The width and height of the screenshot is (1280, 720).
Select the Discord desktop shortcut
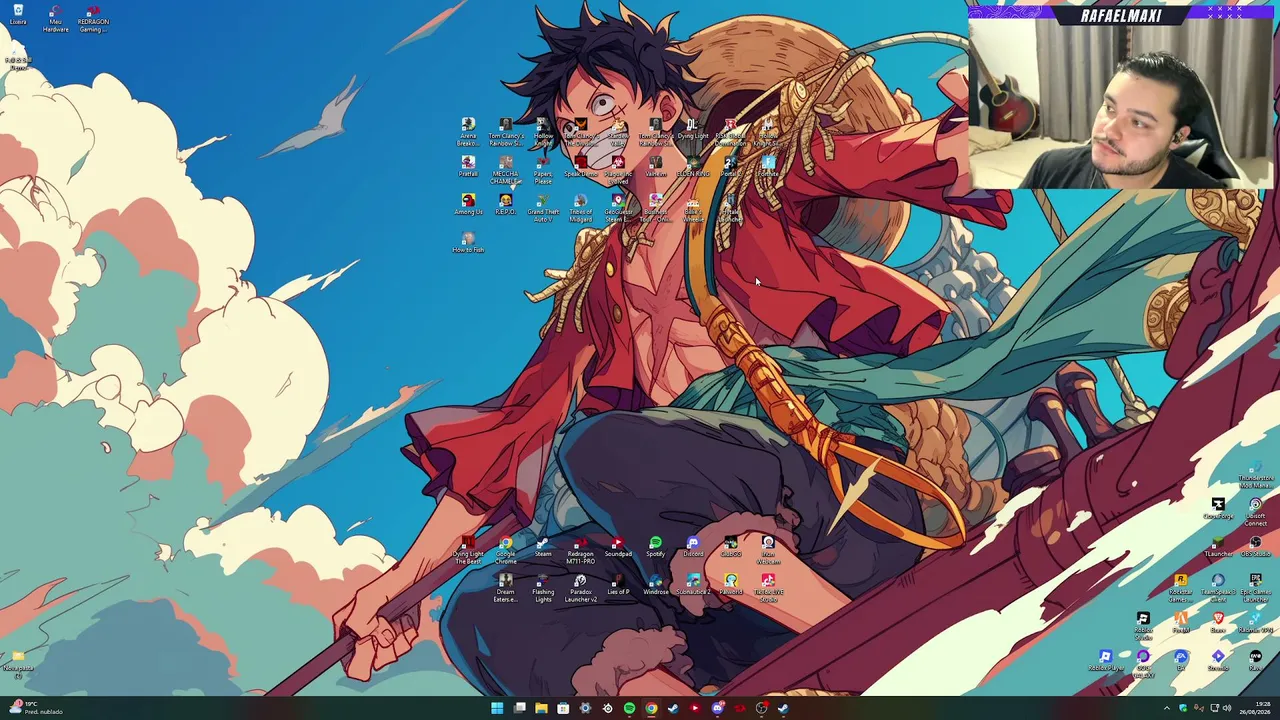pyautogui.click(x=693, y=547)
